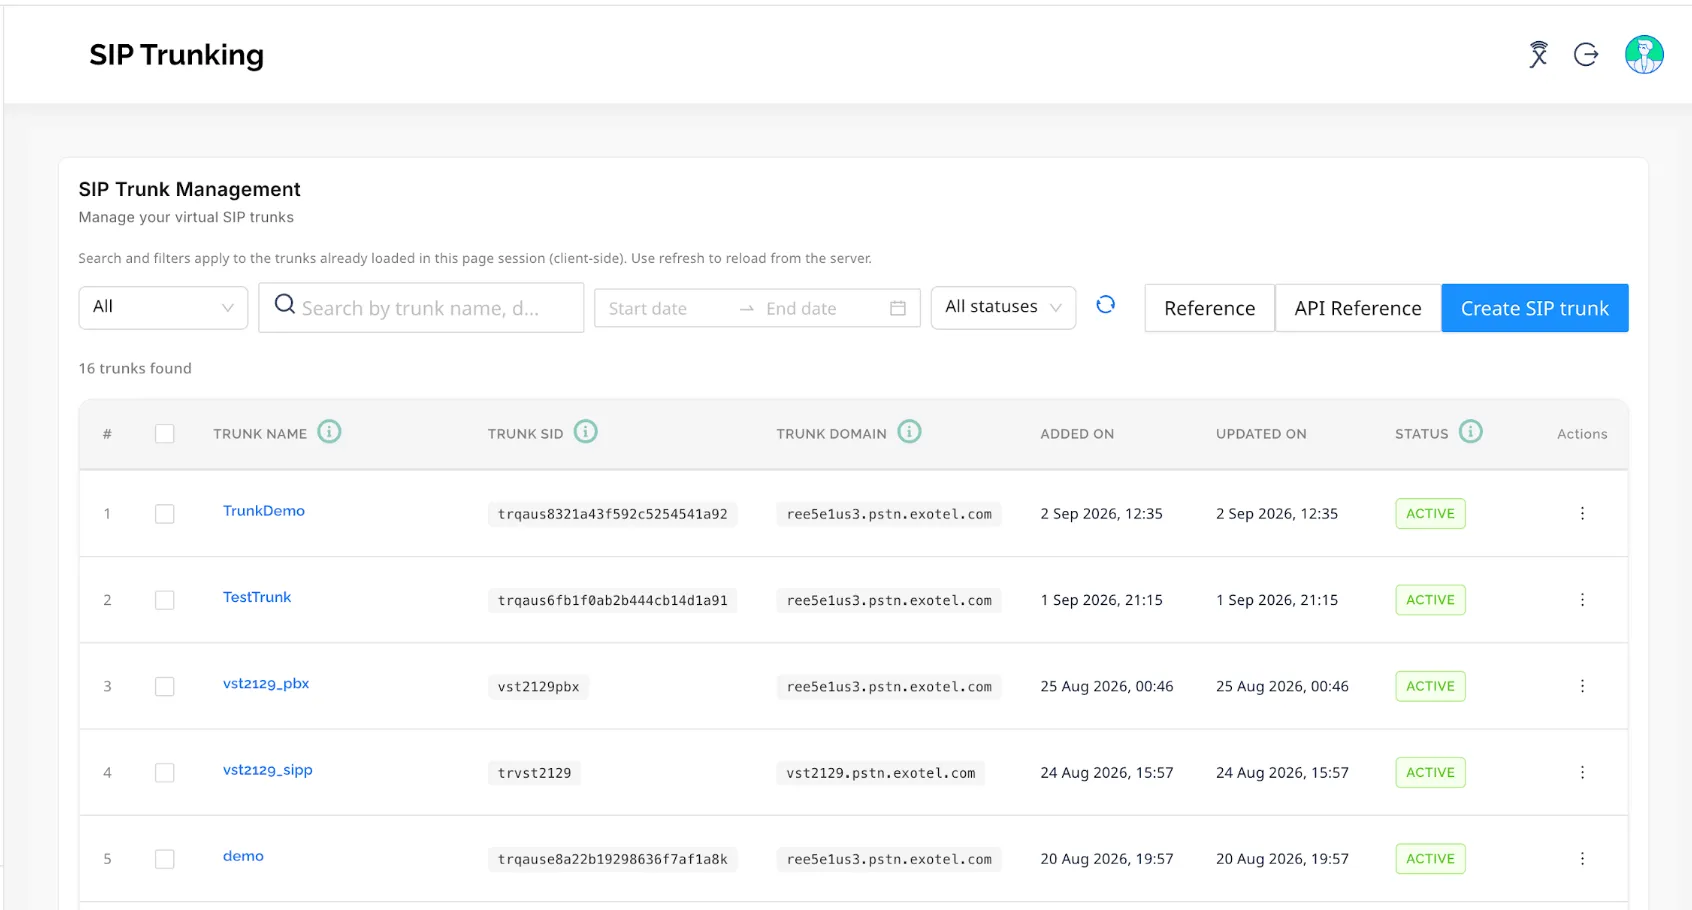Click Create SIP trunk button
Viewport: 1692px width, 910px height.
(1534, 308)
